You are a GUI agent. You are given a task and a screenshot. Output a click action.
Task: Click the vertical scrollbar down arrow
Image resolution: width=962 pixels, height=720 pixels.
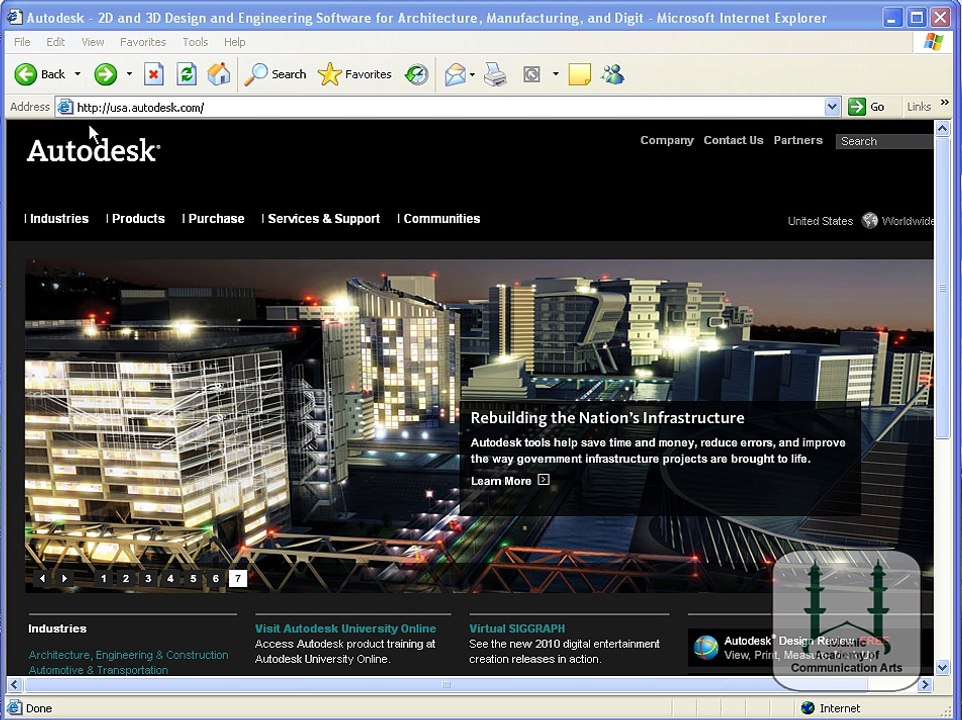(942, 667)
